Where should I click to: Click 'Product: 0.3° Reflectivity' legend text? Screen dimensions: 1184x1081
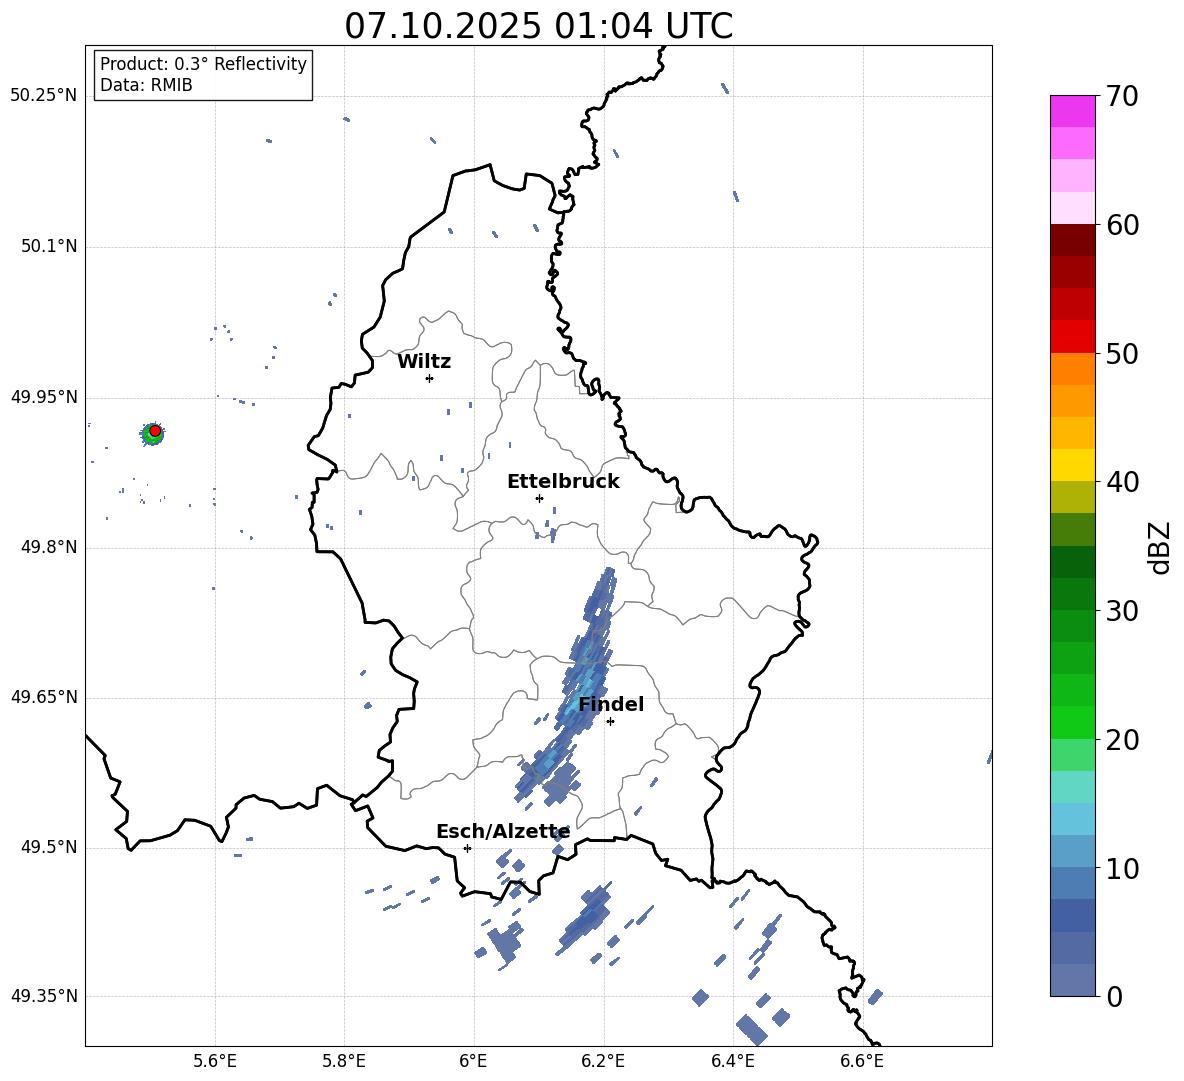pos(203,64)
